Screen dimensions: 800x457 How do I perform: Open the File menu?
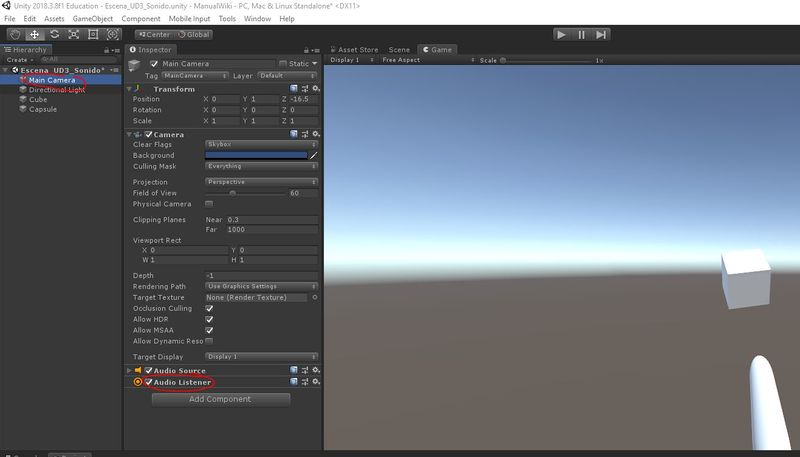[x=10, y=18]
